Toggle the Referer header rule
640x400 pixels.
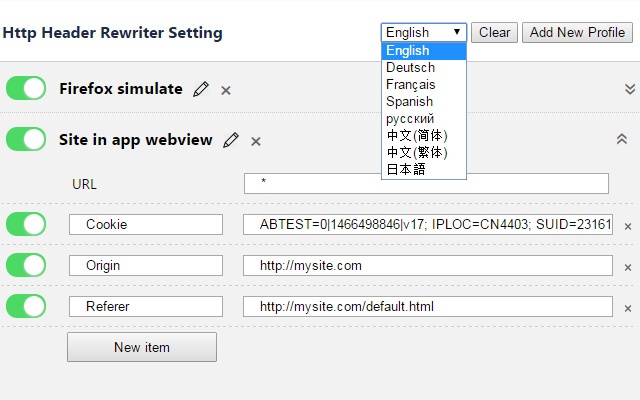coord(26,306)
